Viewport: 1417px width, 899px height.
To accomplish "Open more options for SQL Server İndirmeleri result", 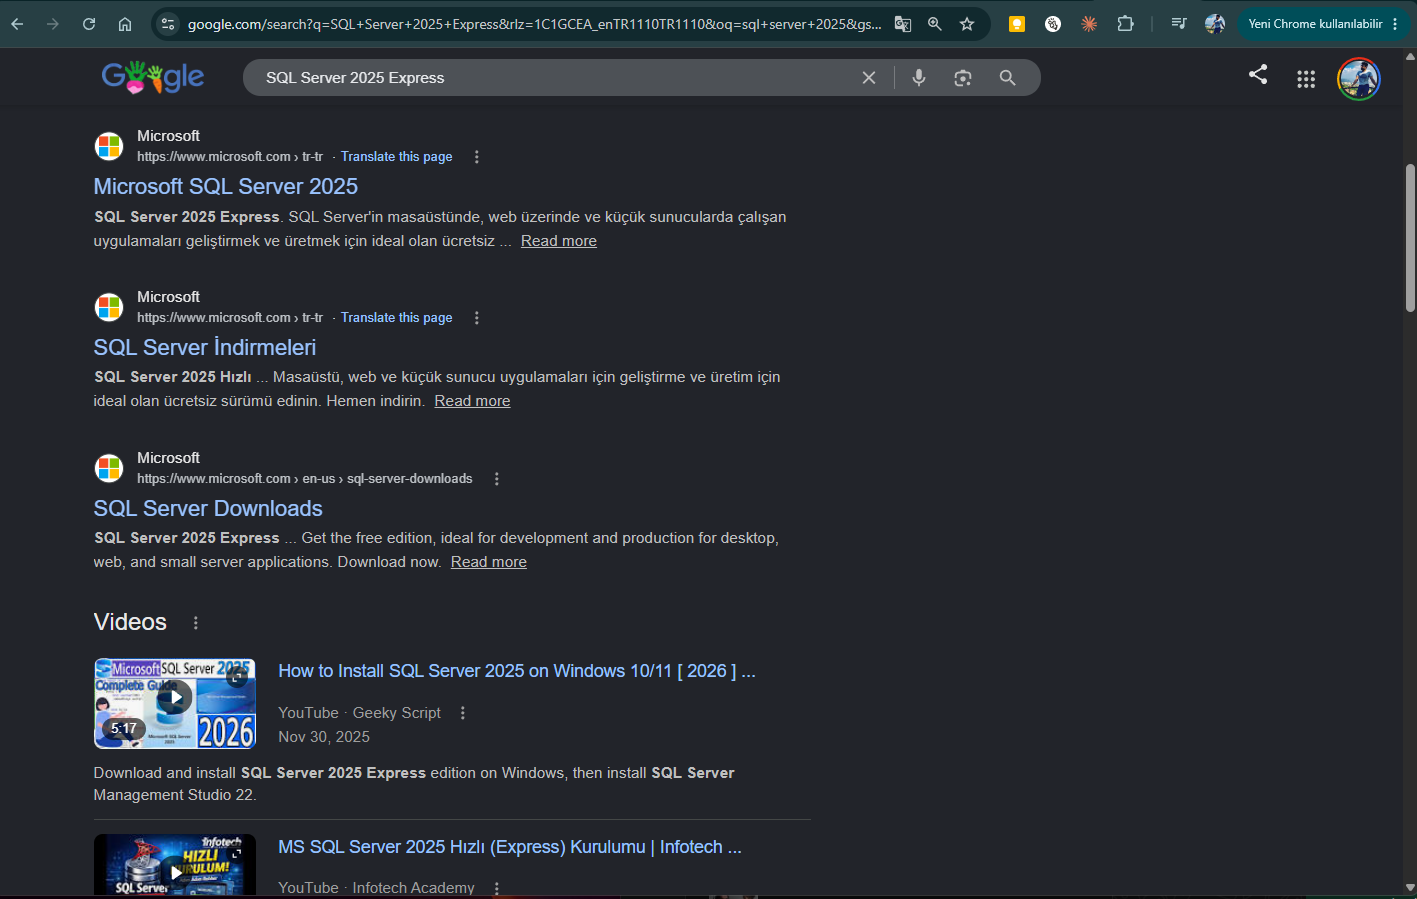I will pyautogui.click(x=477, y=318).
